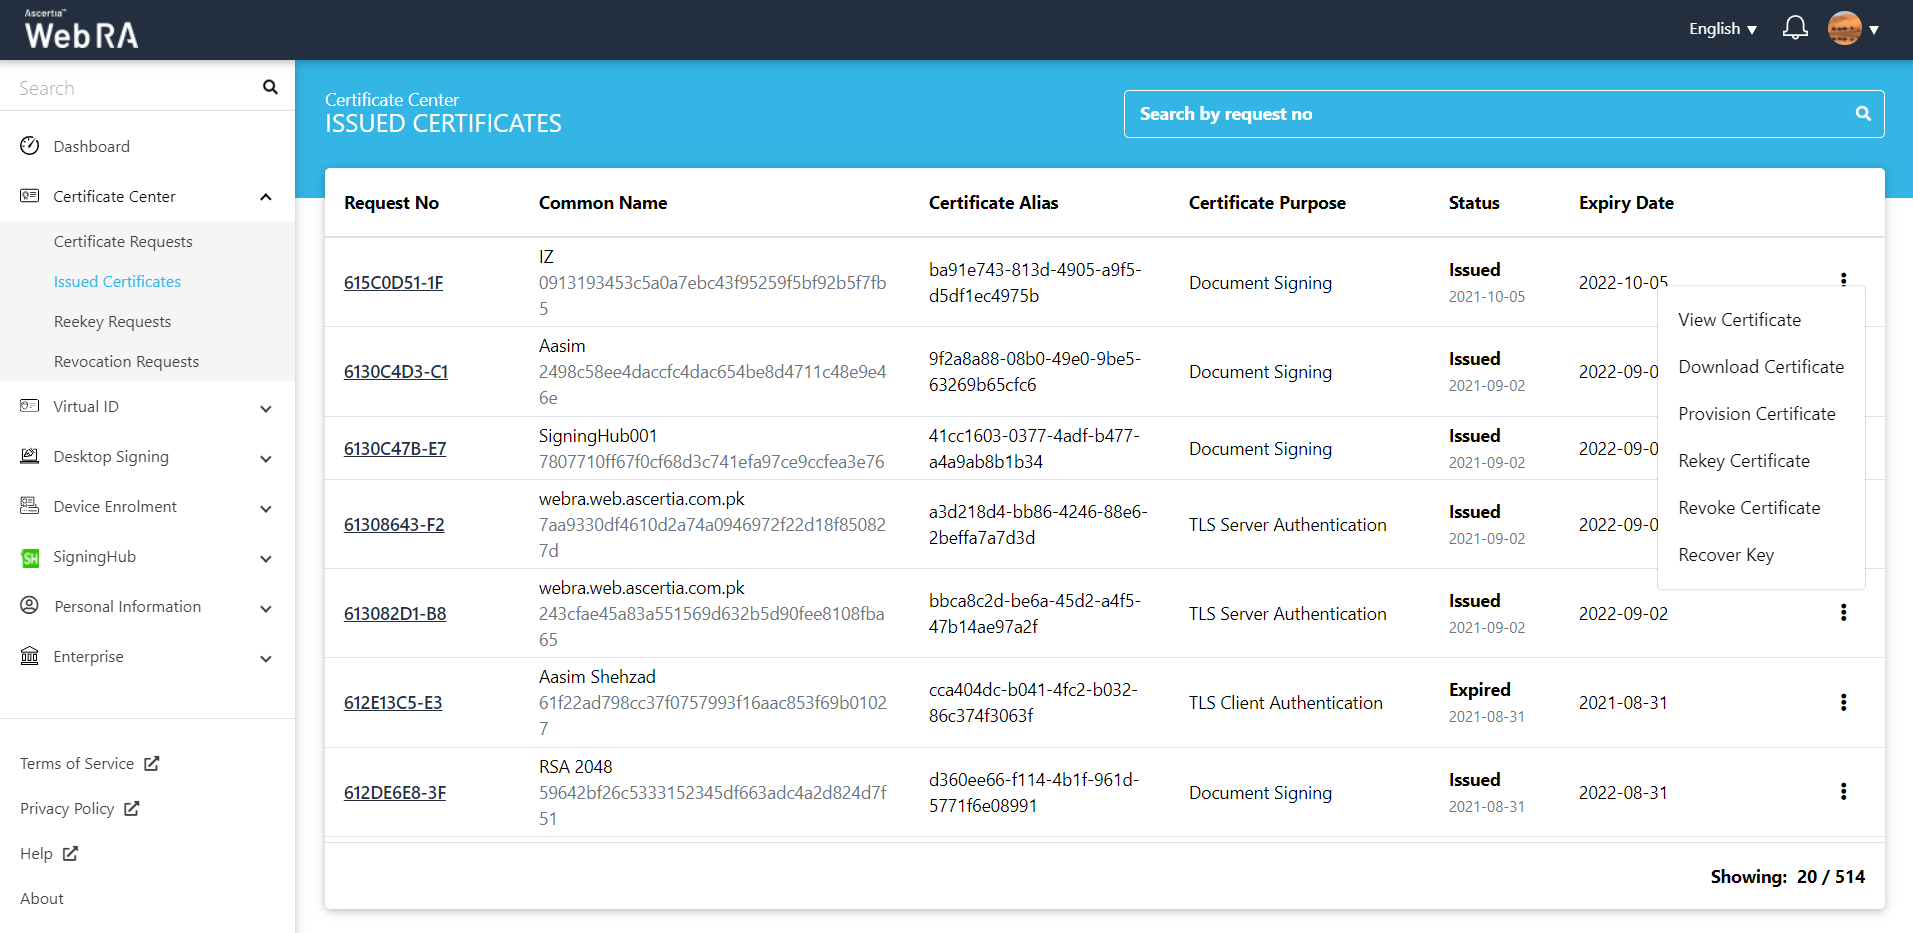Choose Revoke Certificate in the menu
The width and height of the screenshot is (1913, 933).
coord(1749,508)
